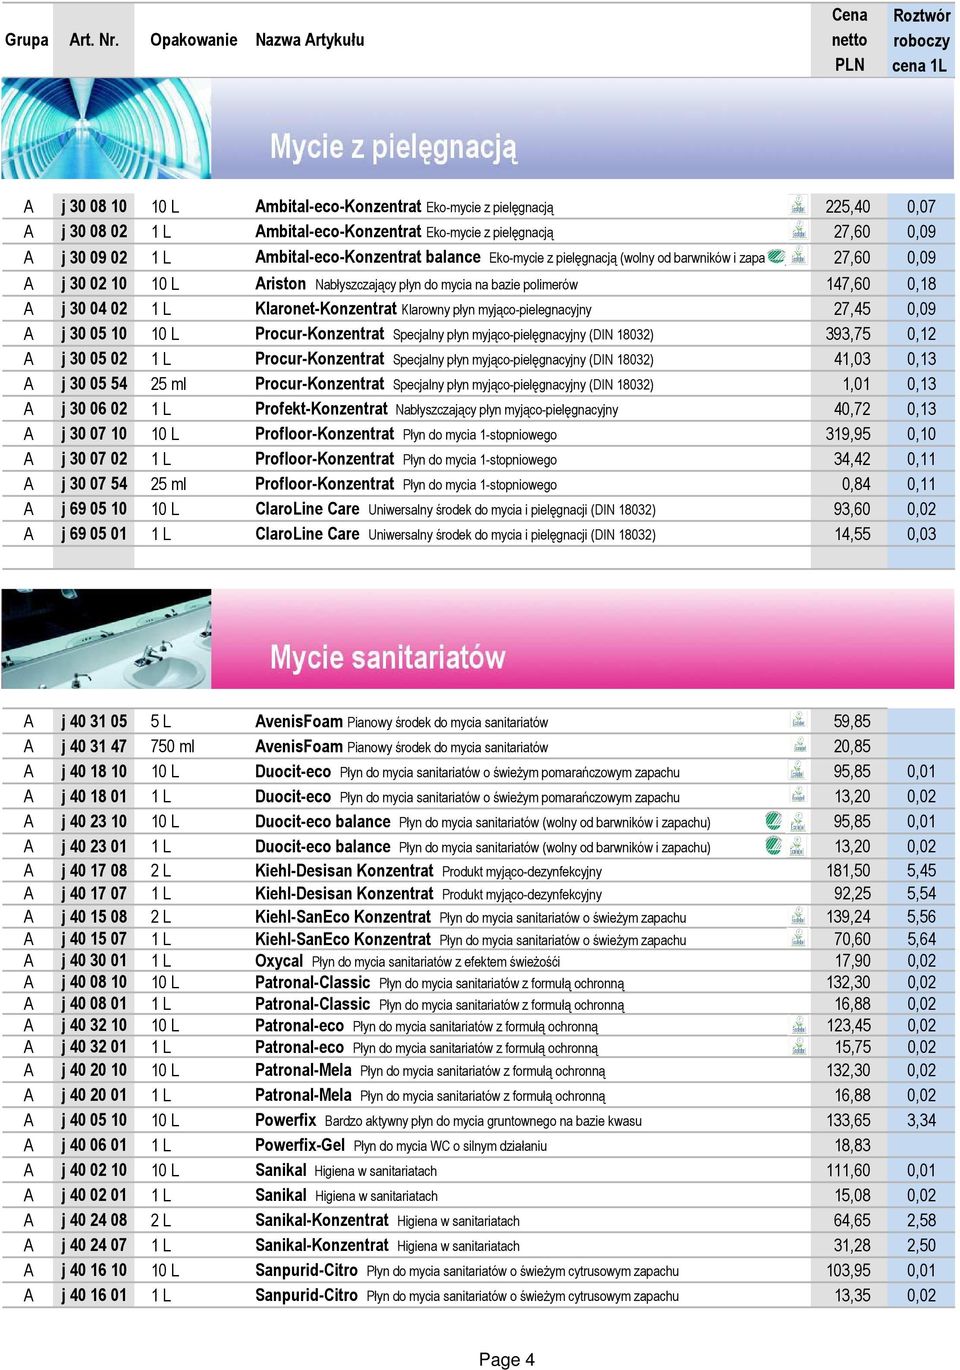Click the Page 4 footer label

click(x=507, y=1359)
